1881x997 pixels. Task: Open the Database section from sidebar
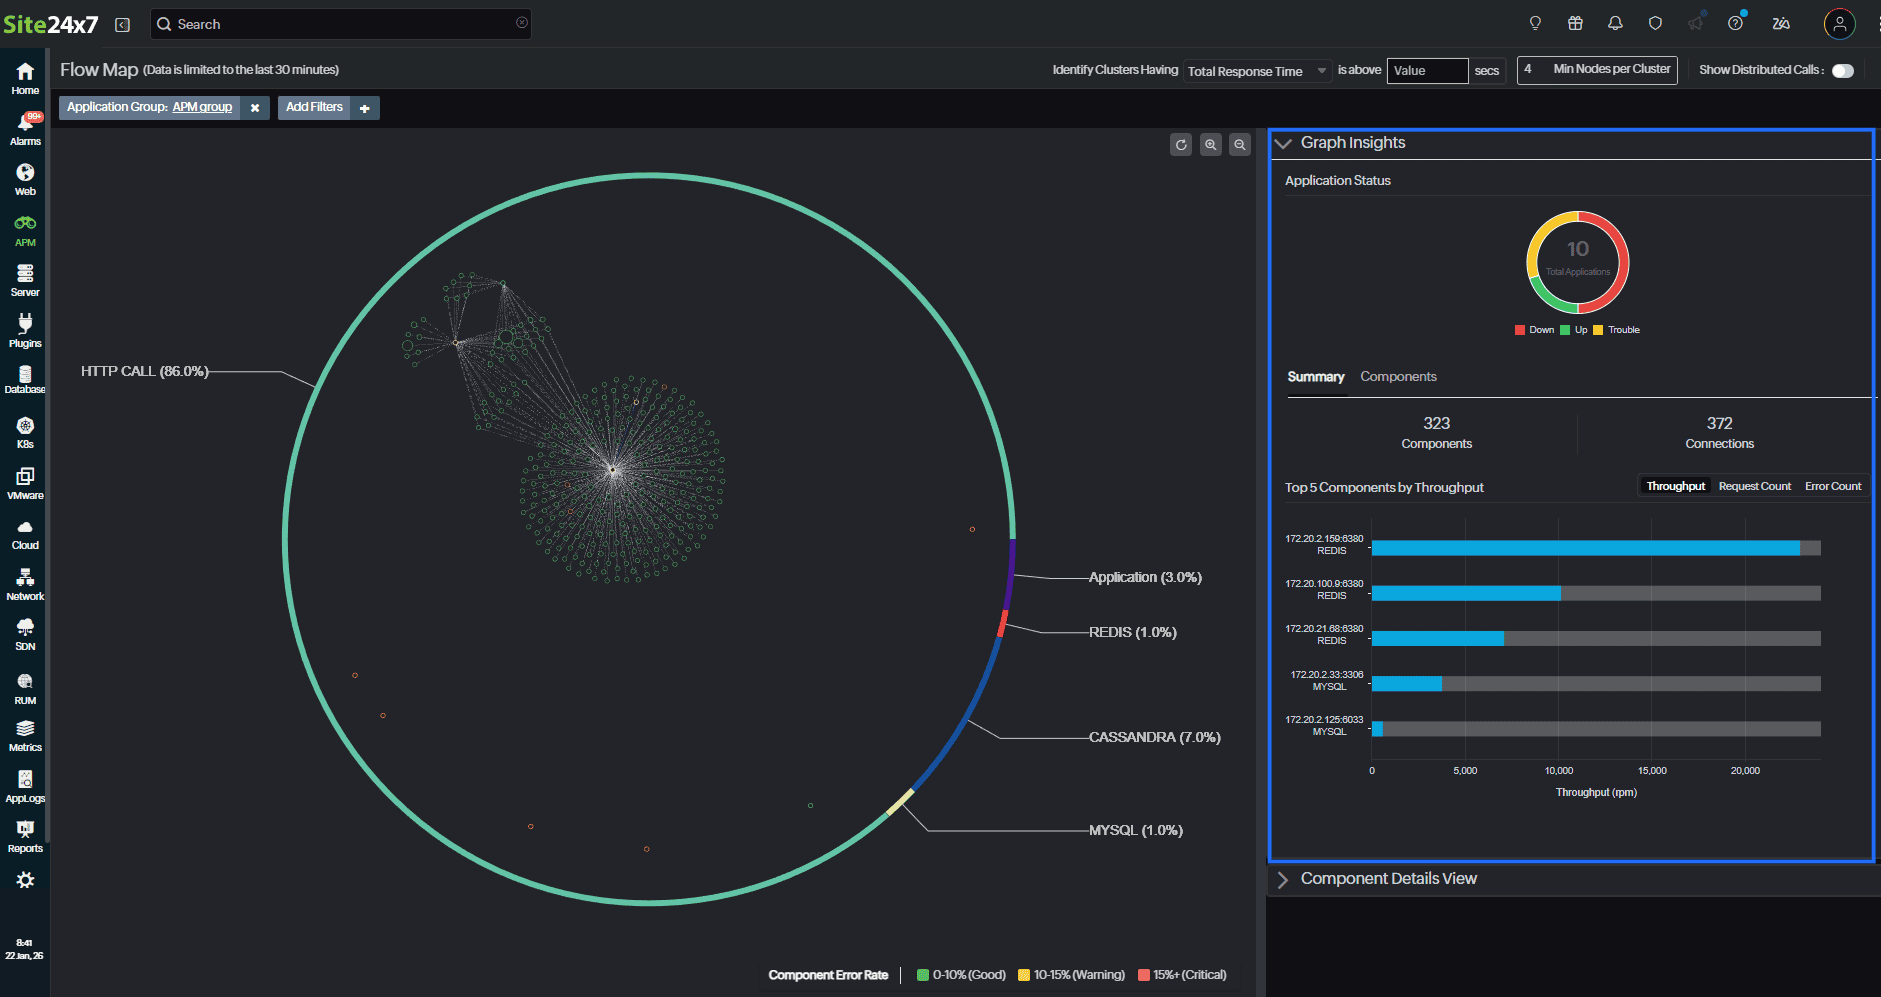click(24, 380)
